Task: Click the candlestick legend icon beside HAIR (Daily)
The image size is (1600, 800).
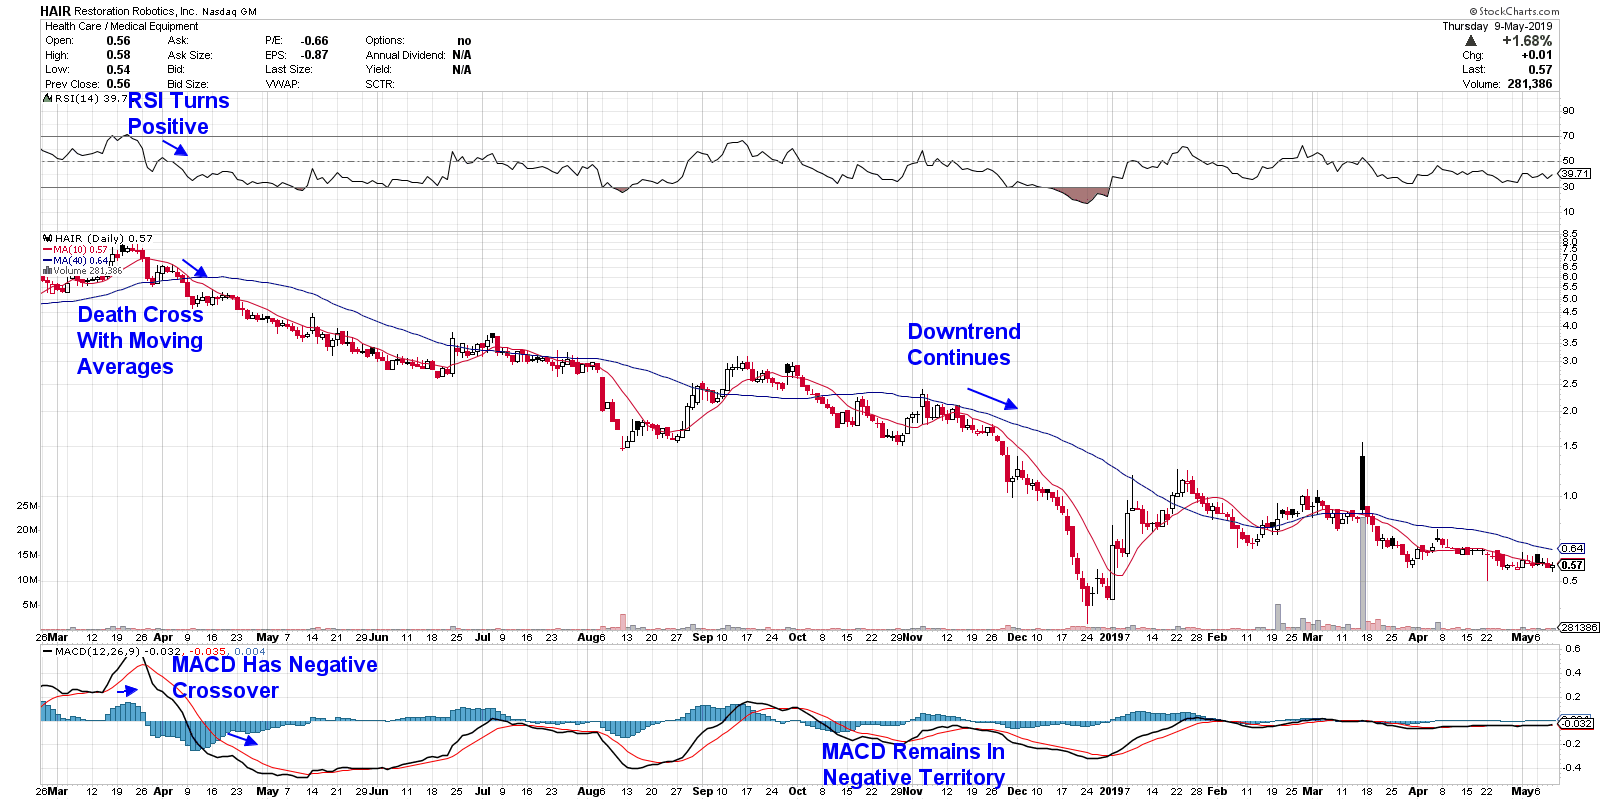Action: (x=47, y=238)
